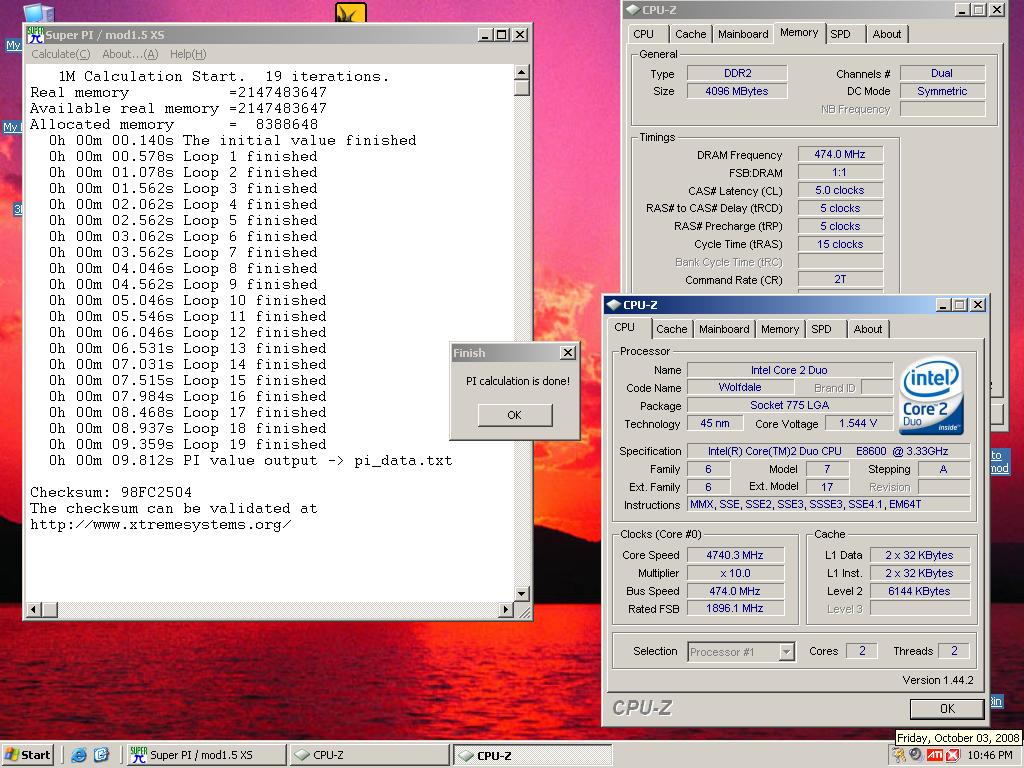1024x768 pixels.
Task: Click Code Name field Wolfdale
Action: point(740,387)
